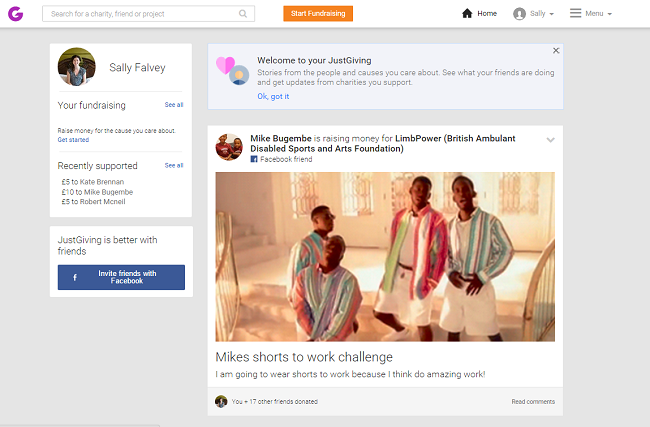Expand the Sally account dropdown arrow

pyautogui.click(x=551, y=14)
